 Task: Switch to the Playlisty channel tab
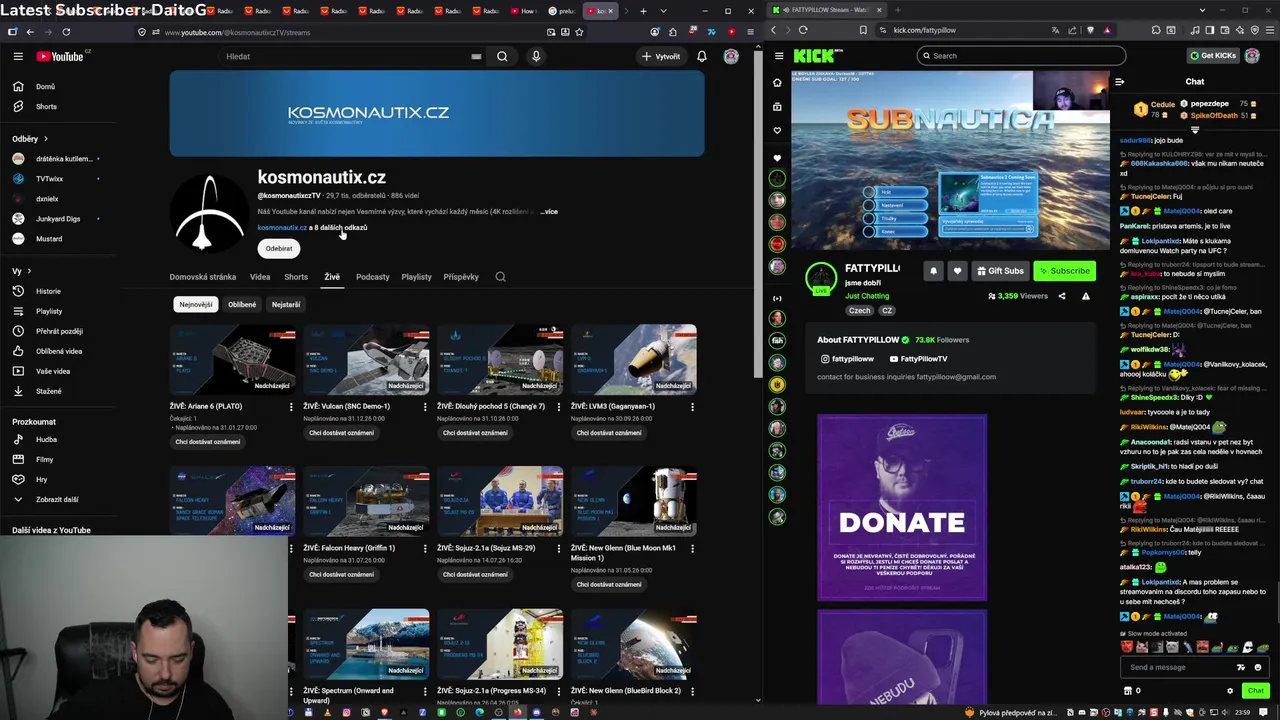point(416,277)
